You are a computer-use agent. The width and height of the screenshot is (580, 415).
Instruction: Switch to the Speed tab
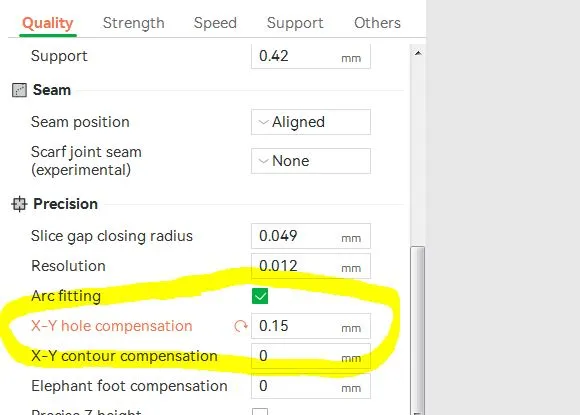tap(215, 23)
